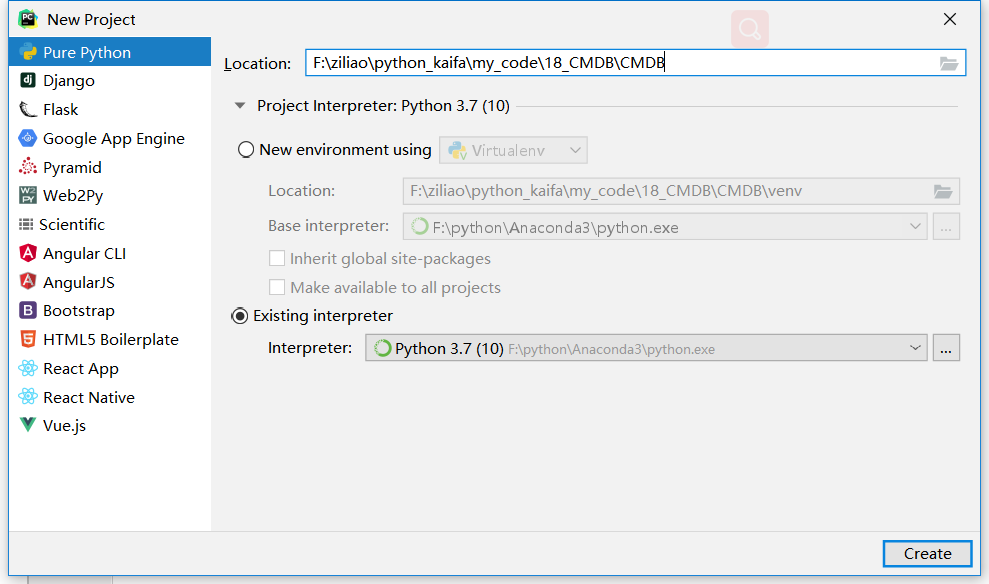989x584 pixels.
Task: Select Existing interpreter radio button
Action: click(240, 316)
